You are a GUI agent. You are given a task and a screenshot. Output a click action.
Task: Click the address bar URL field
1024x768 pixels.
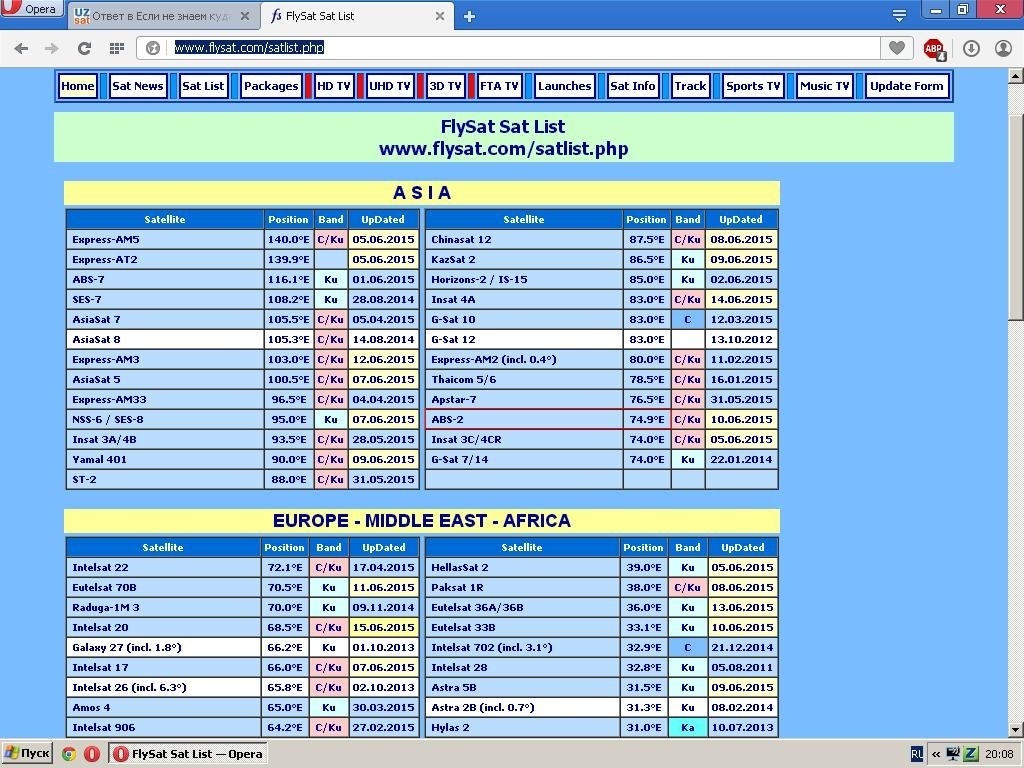[526, 48]
